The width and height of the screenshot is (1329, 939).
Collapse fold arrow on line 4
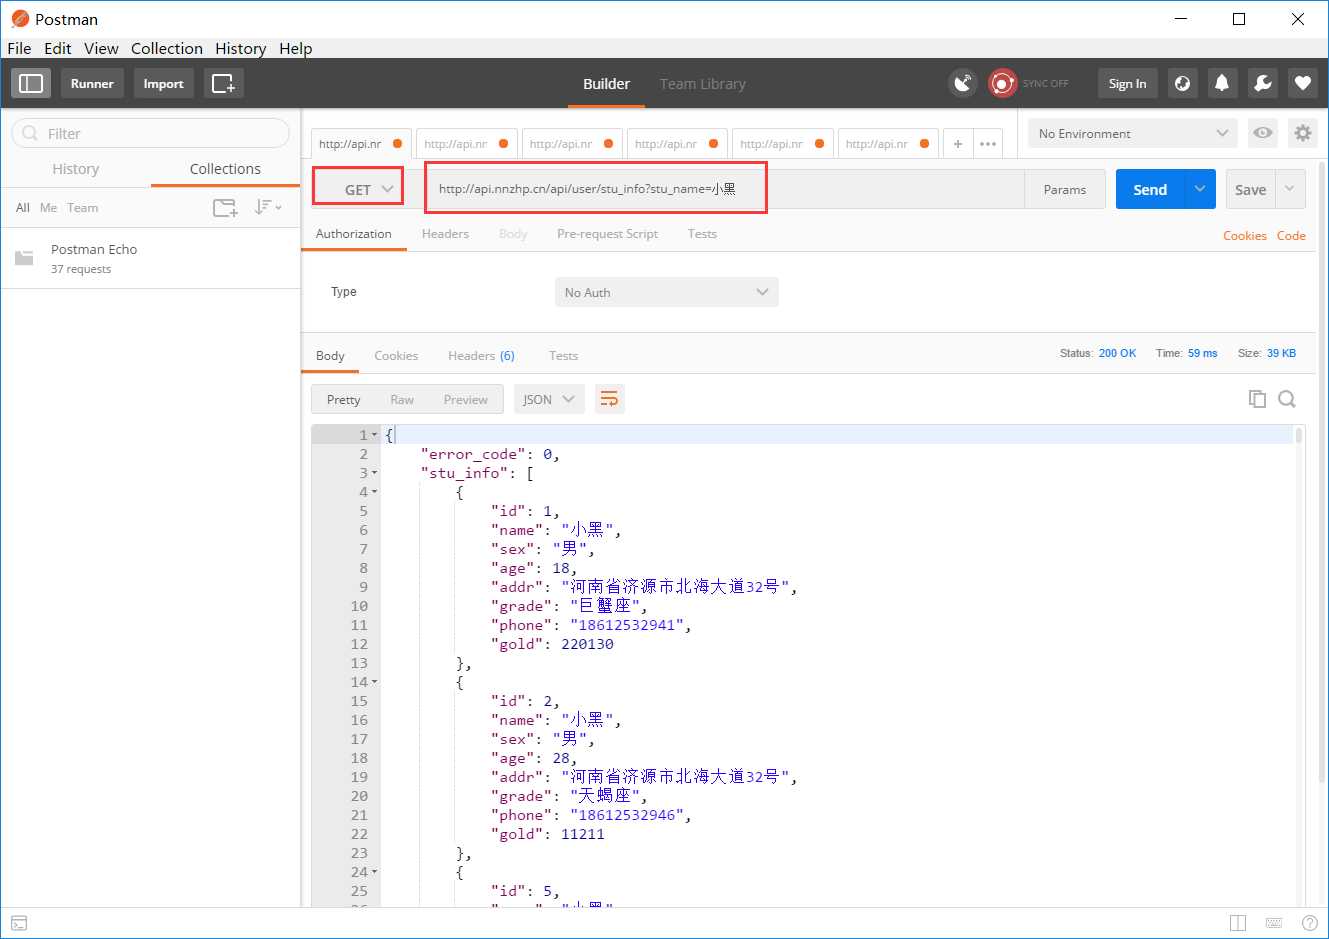(x=375, y=492)
